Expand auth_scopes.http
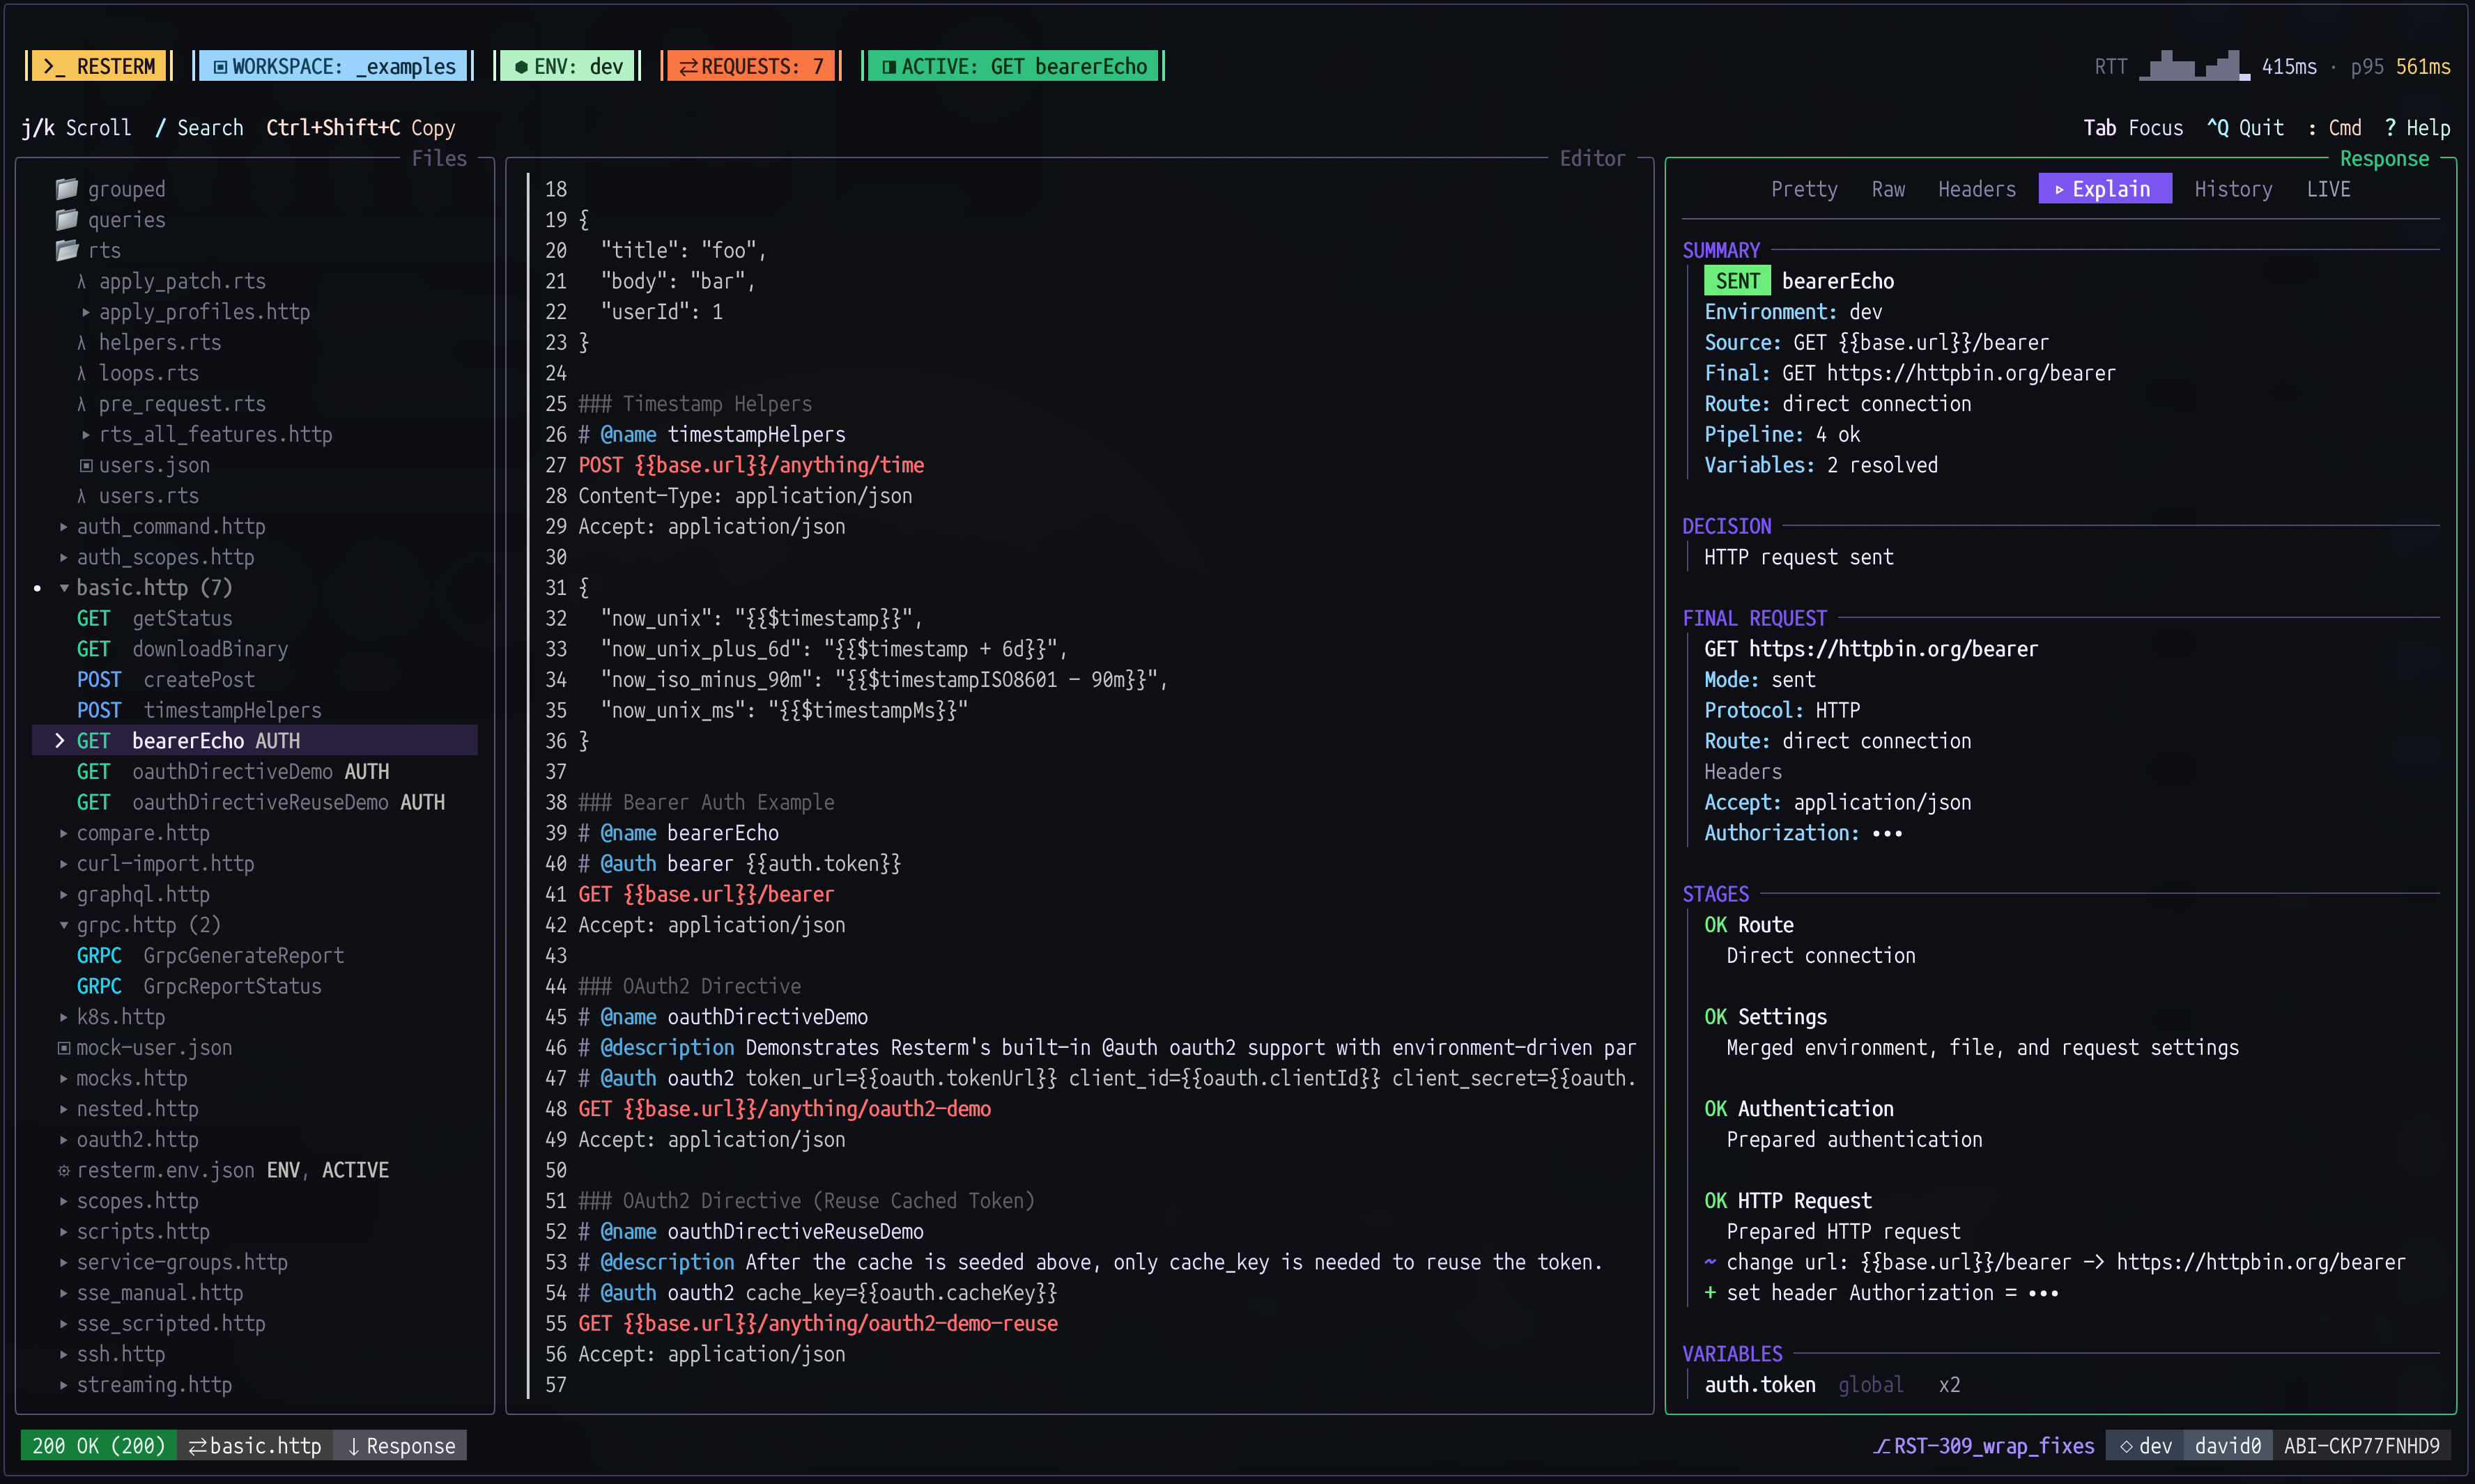This screenshot has height=1484, width=2475. pyautogui.click(x=64, y=557)
